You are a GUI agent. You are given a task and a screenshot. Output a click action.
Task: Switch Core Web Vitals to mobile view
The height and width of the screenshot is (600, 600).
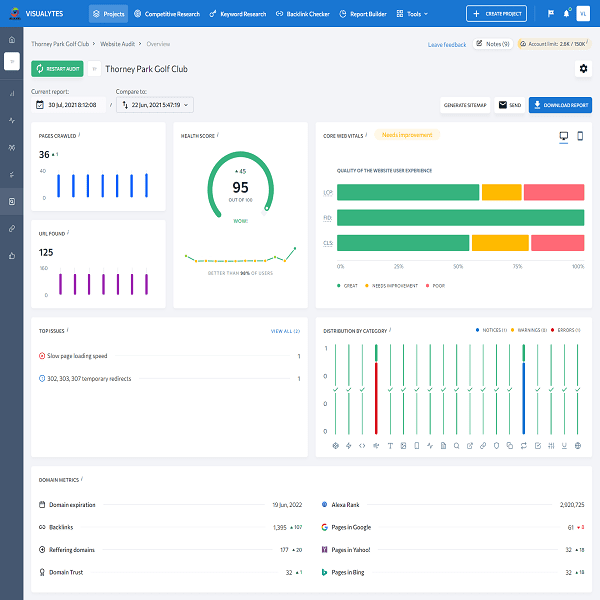(x=579, y=136)
